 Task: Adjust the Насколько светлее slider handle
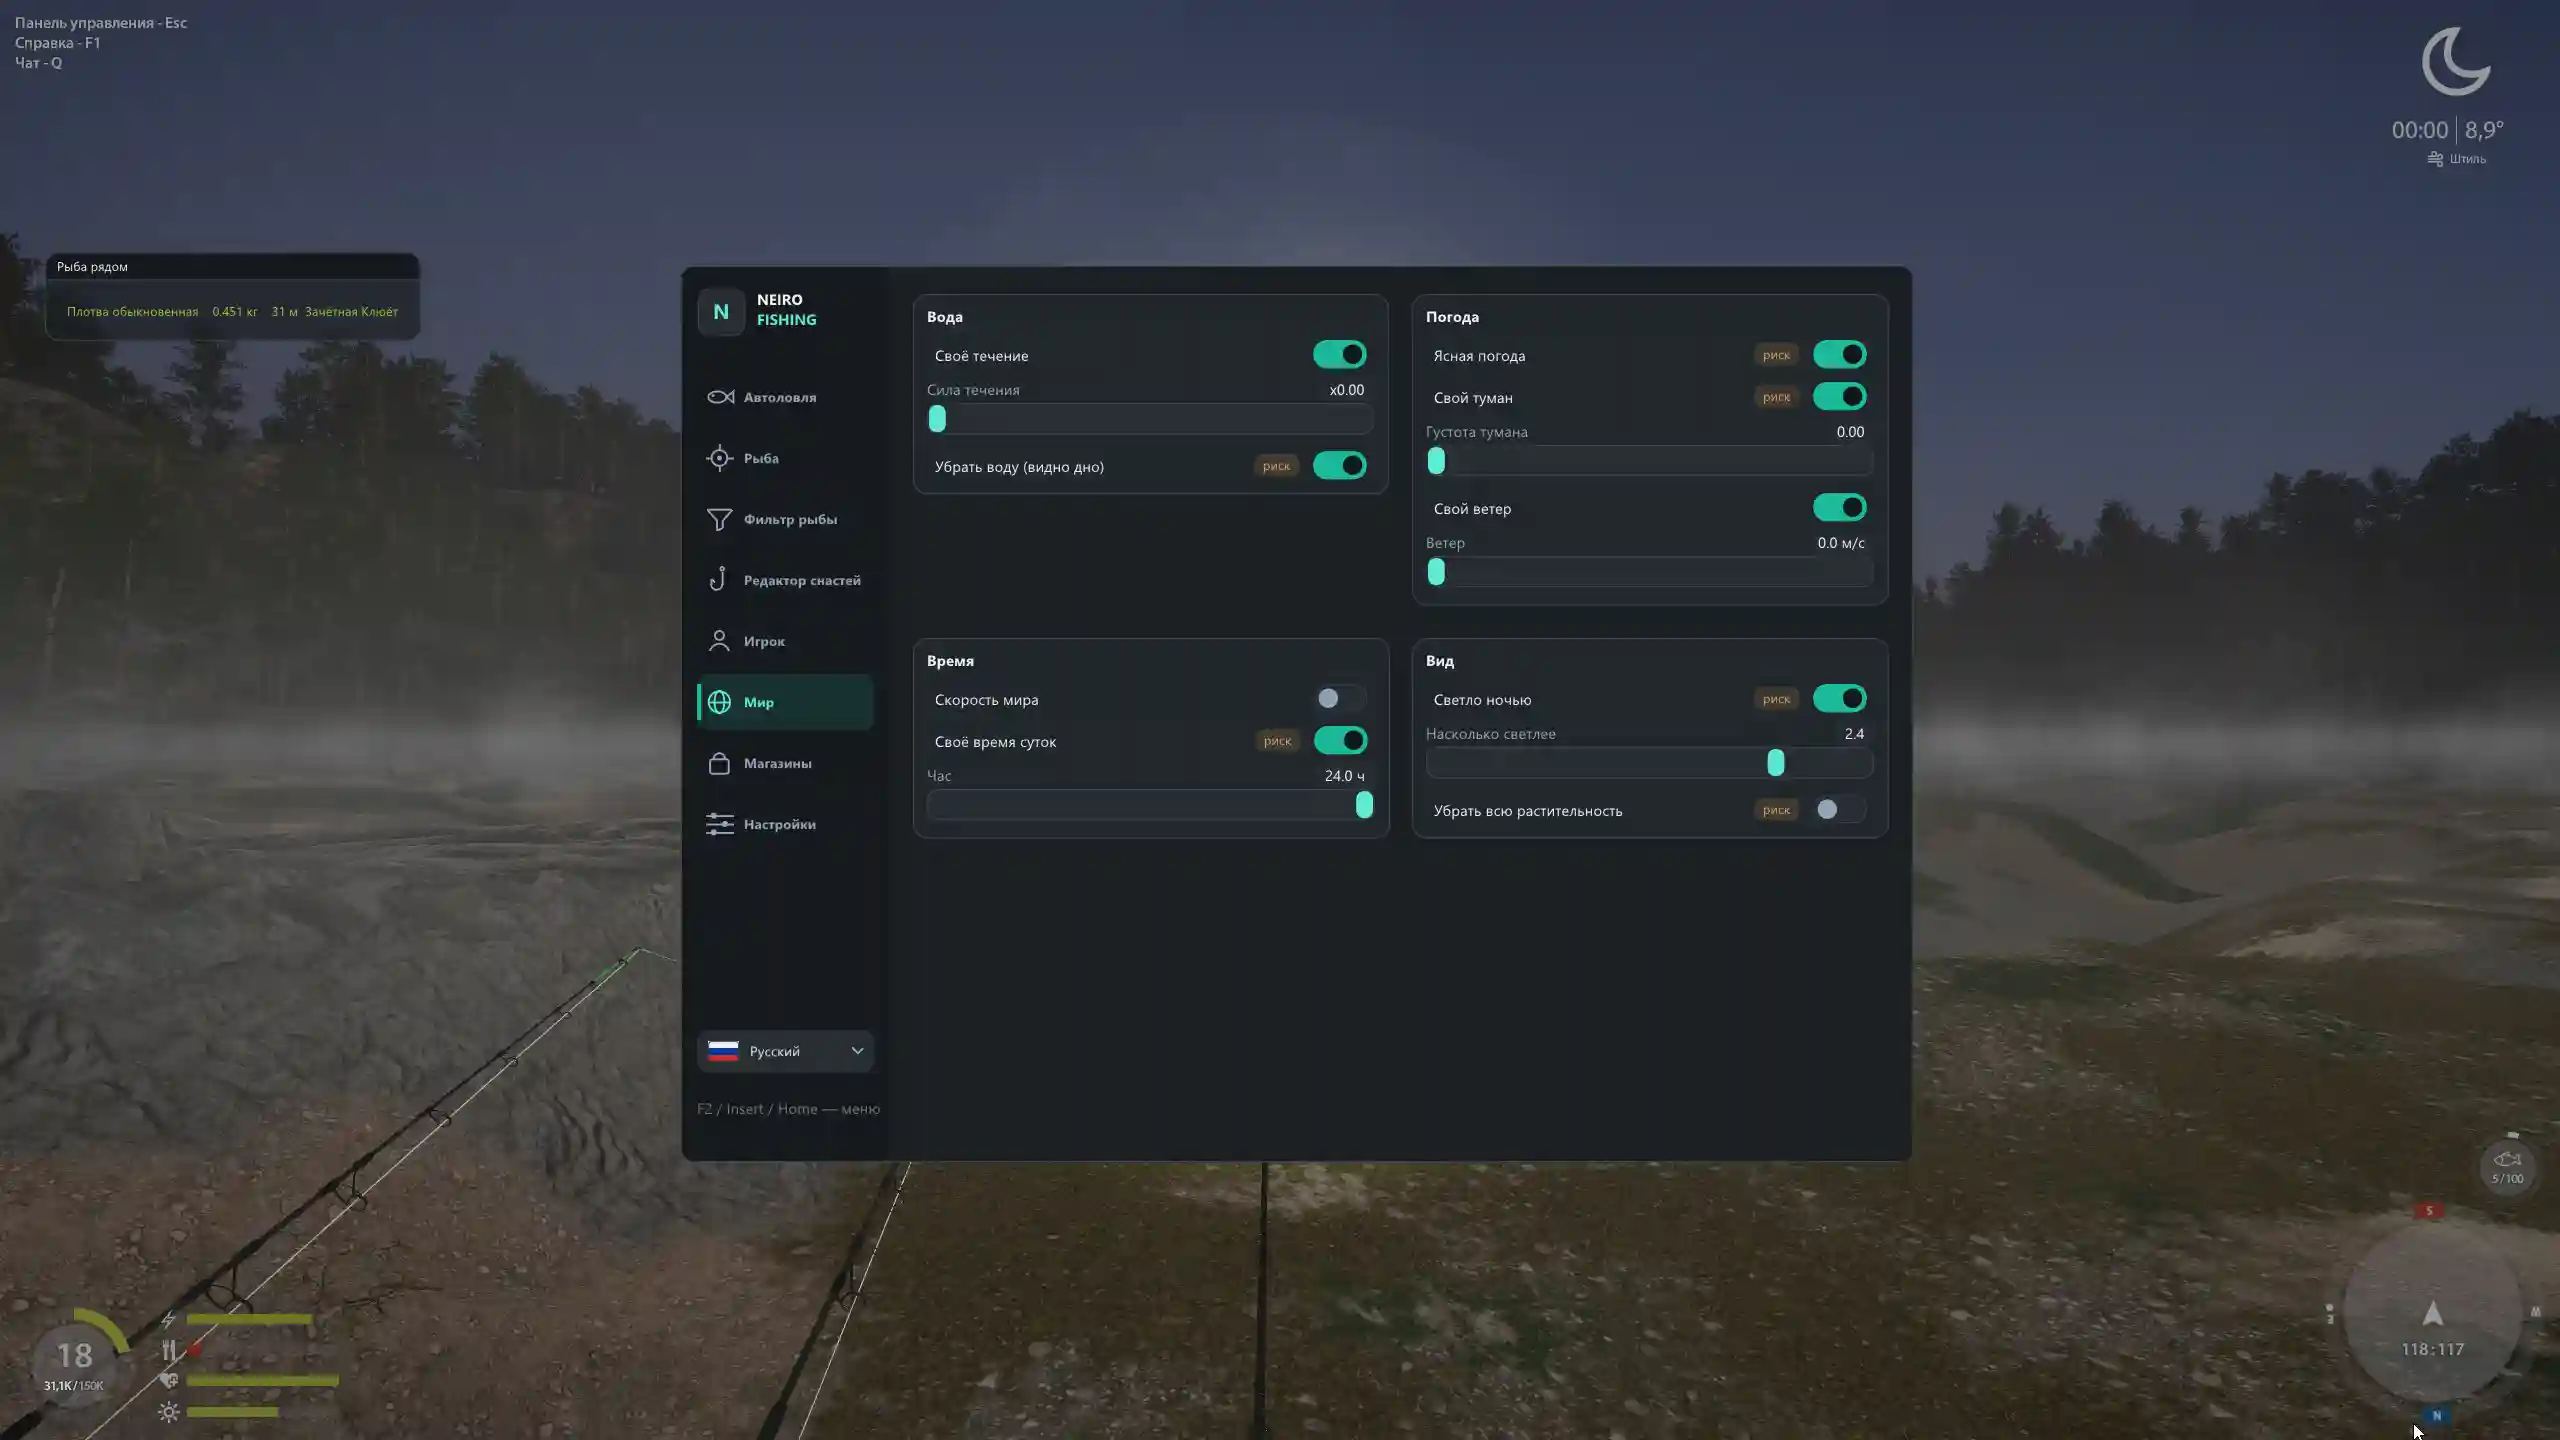(1775, 763)
